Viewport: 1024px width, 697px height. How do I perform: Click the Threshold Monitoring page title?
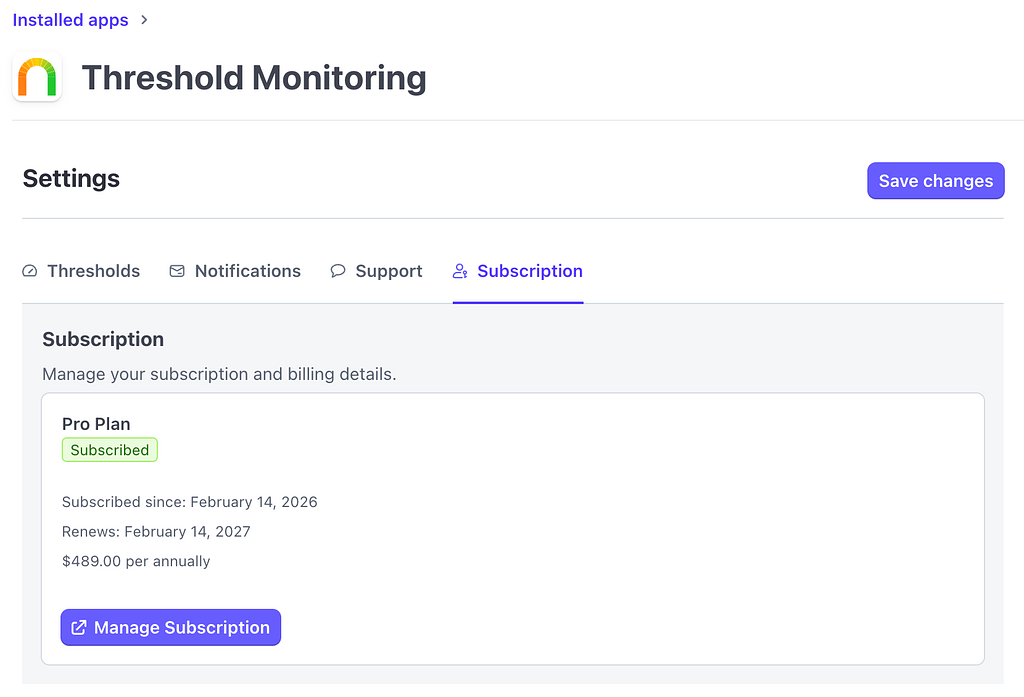[x=254, y=78]
